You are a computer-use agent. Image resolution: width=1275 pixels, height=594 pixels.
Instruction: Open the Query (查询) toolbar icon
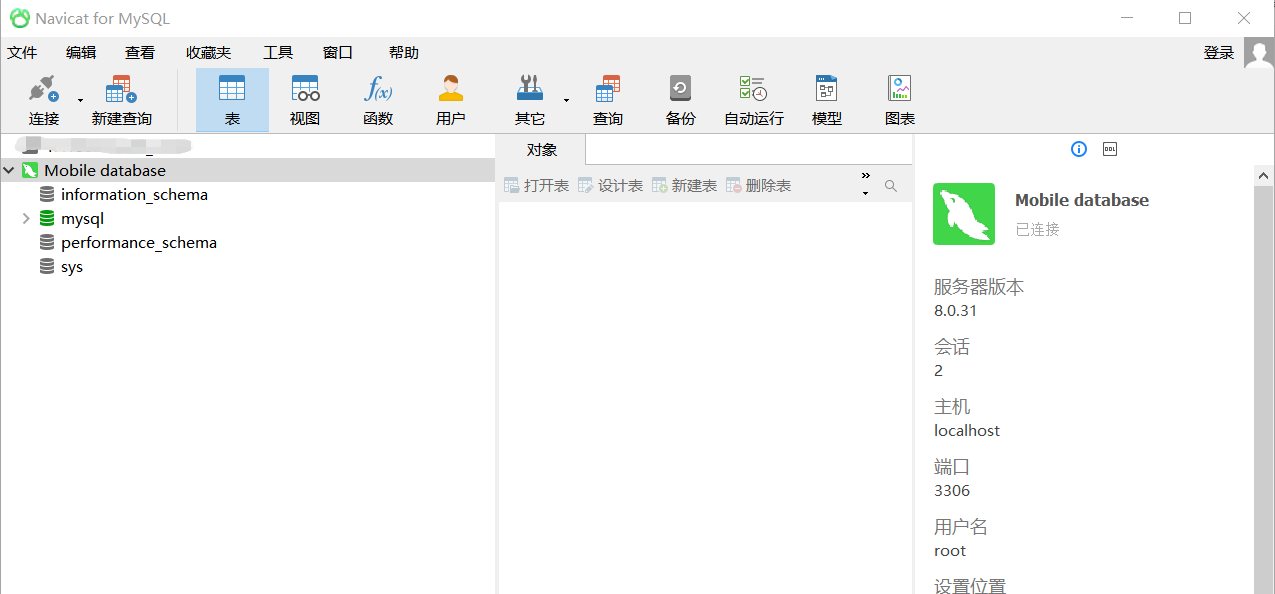[608, 89]
